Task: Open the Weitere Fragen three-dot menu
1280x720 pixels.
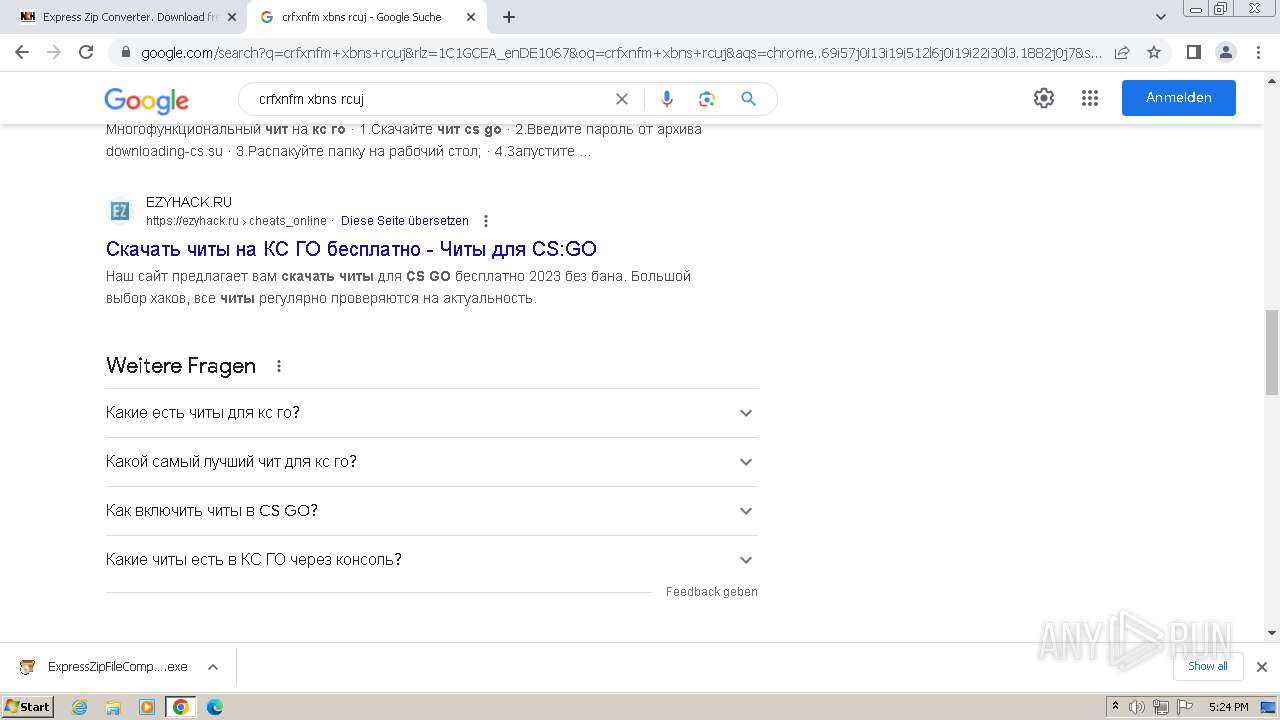Action: [x=279, y=366]
